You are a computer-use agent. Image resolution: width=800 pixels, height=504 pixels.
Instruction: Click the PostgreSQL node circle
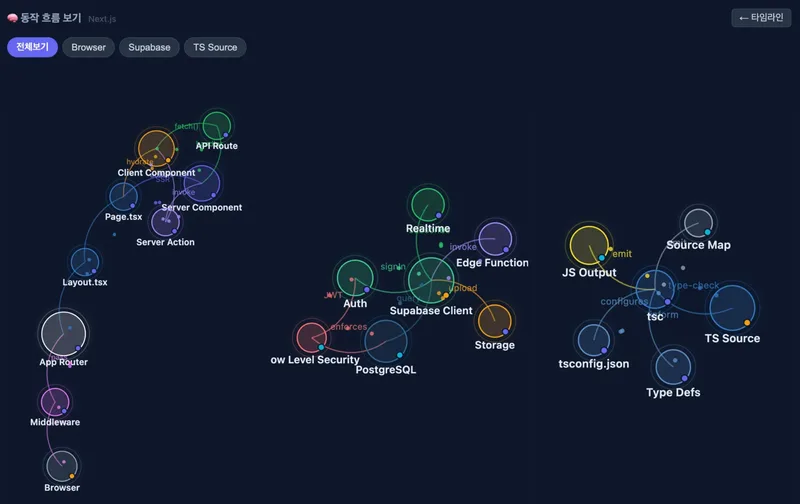click(x=386, y=341)
